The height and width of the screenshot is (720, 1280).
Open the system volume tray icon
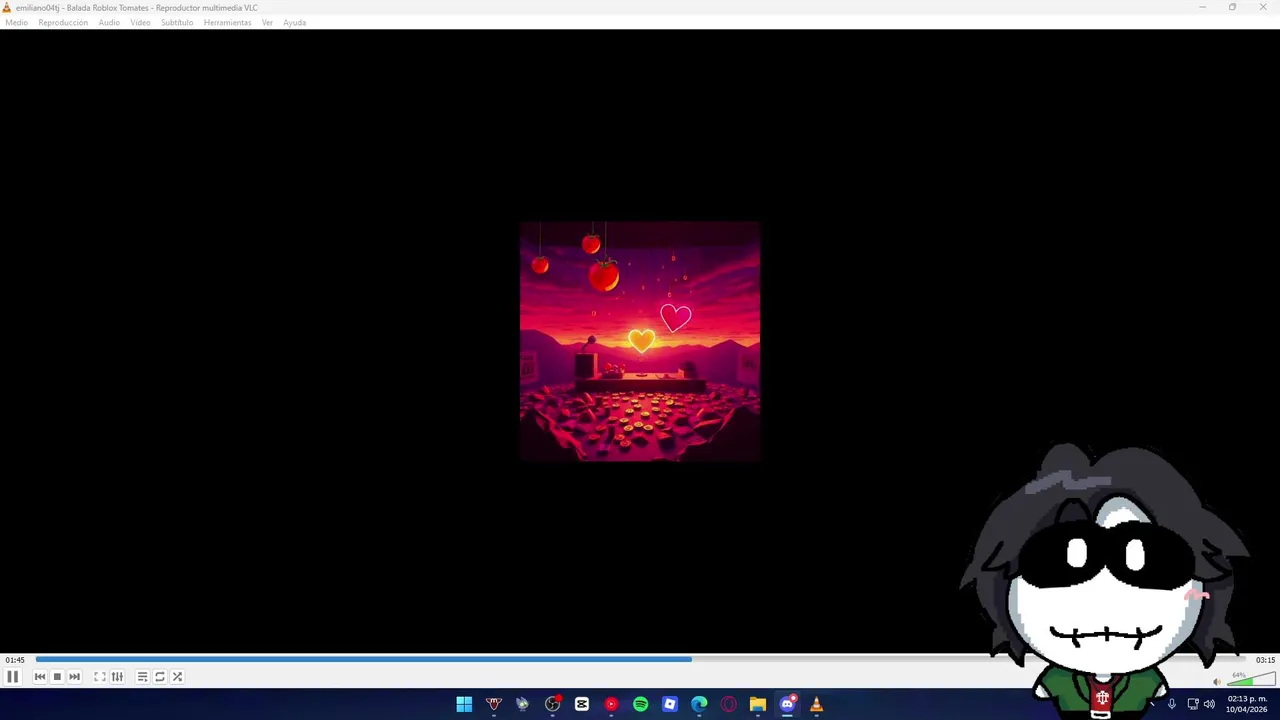tap(1209, 704)
